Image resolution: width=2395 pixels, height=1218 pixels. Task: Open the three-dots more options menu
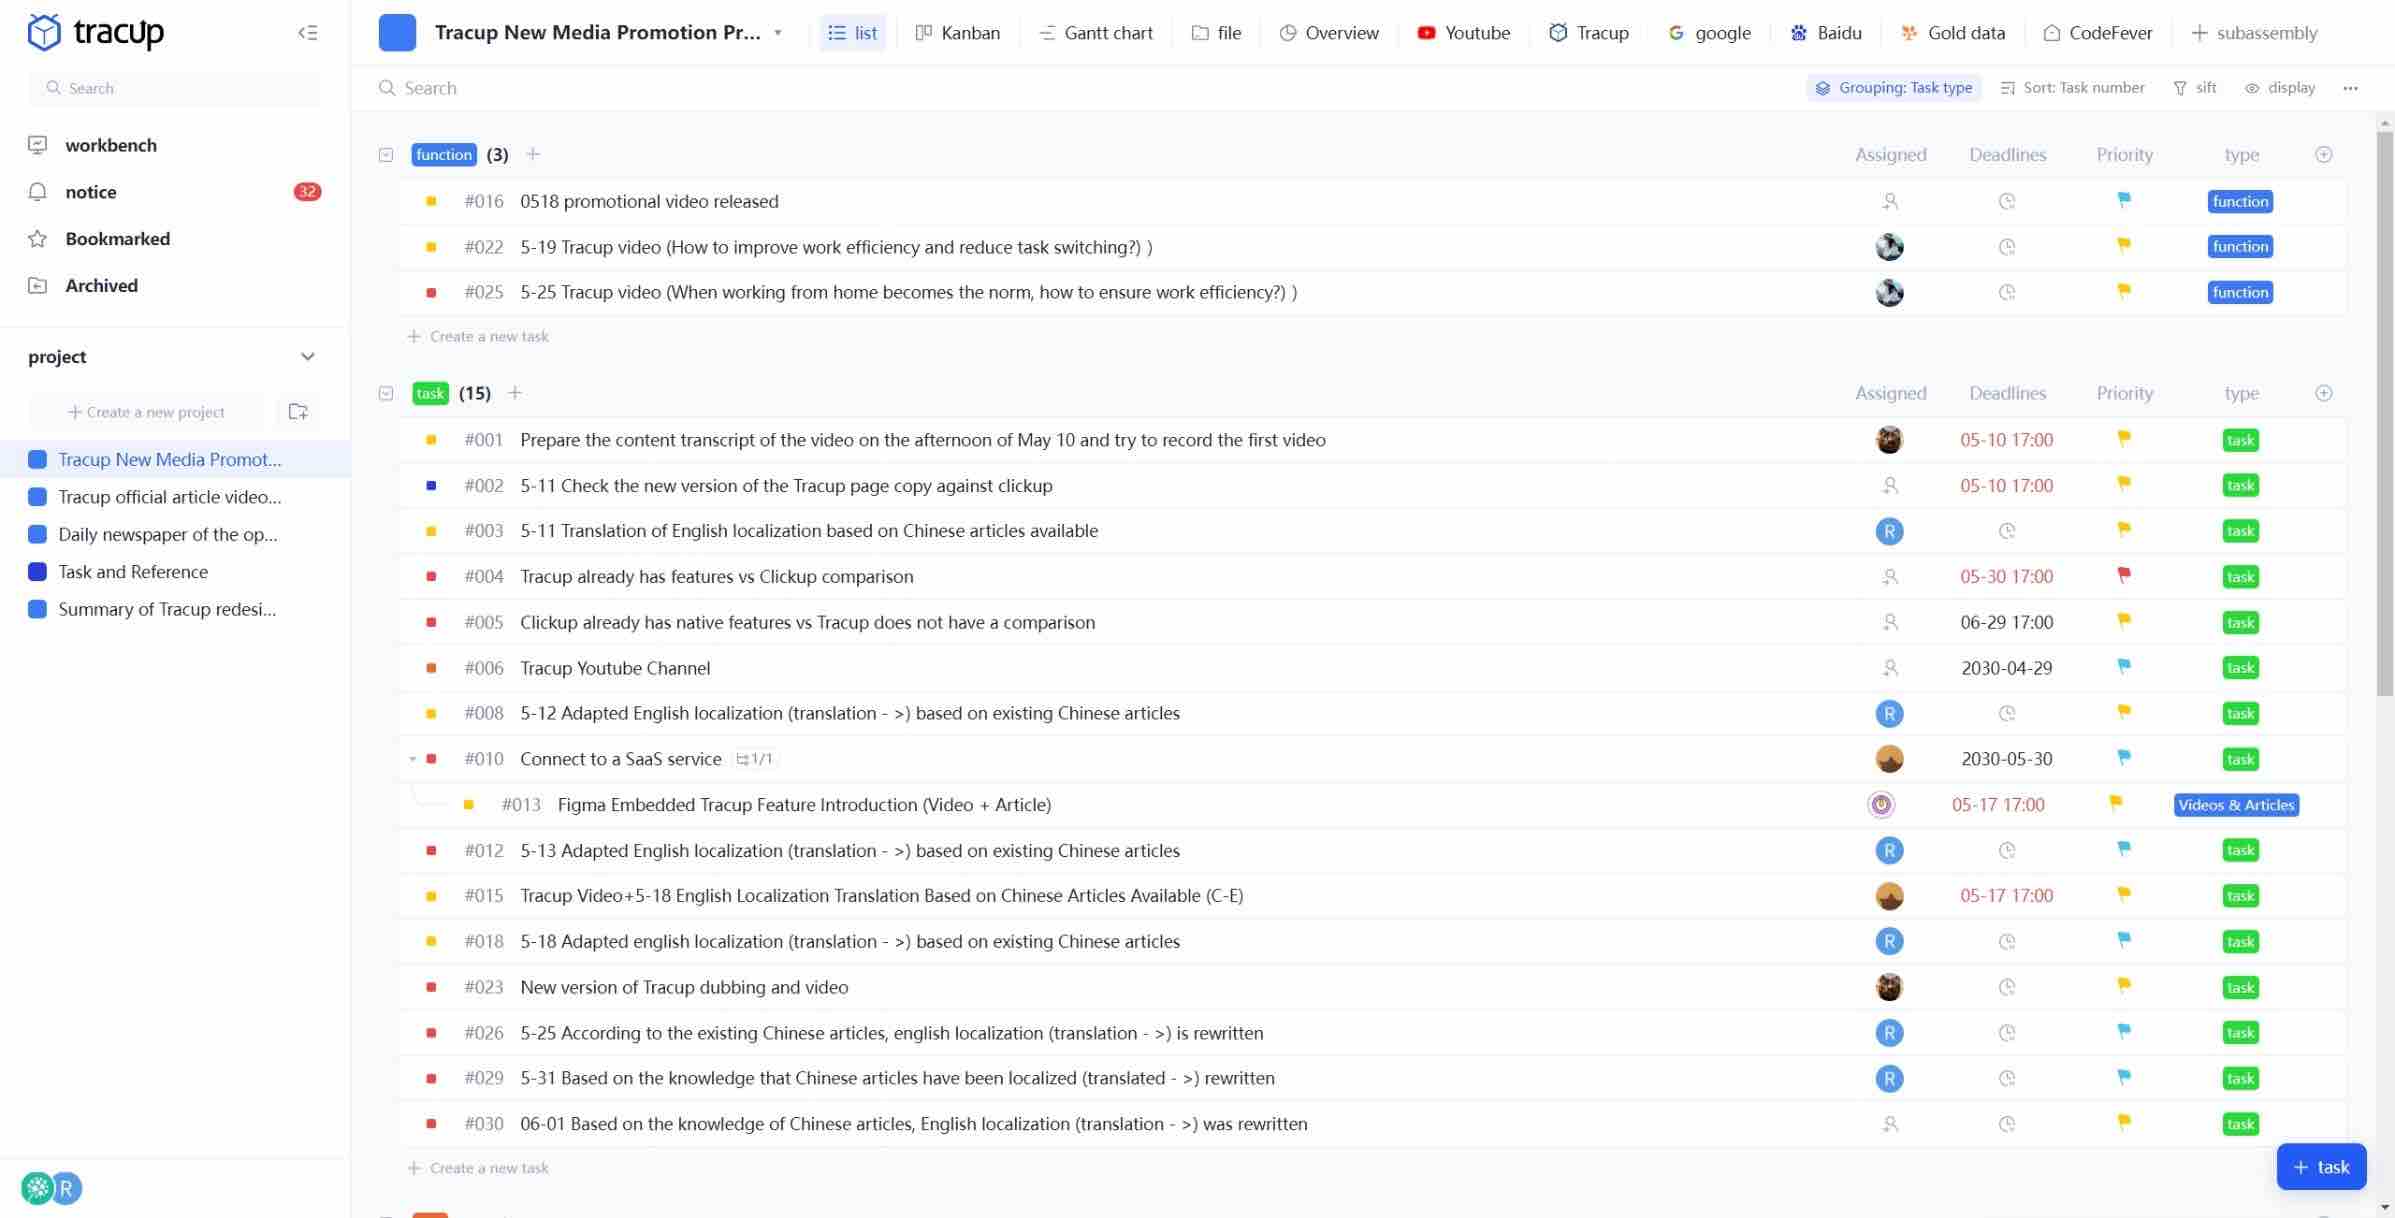2350,88
